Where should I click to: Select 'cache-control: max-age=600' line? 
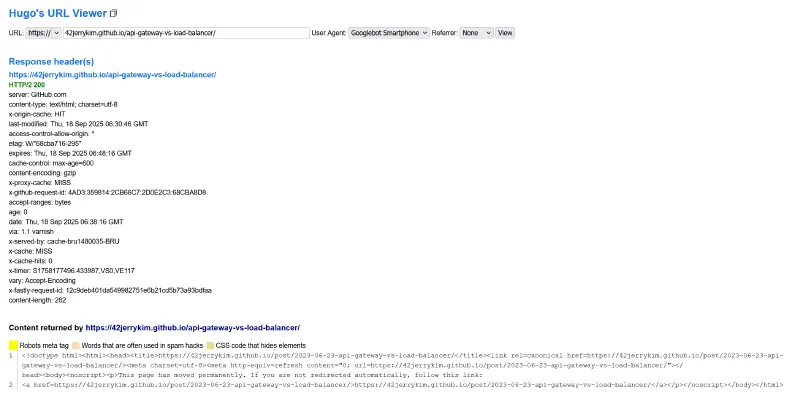tap(51, 163)
